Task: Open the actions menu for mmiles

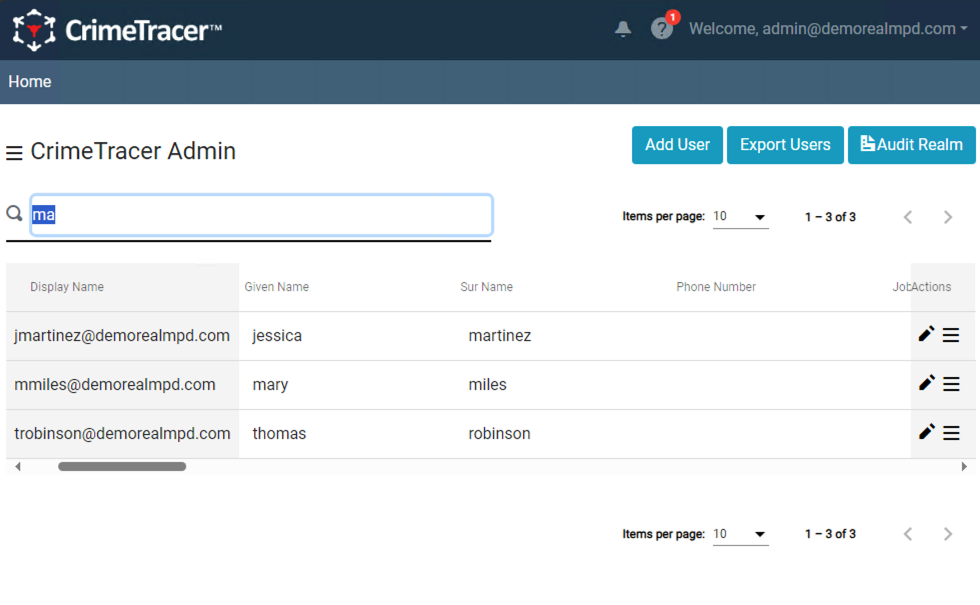Action: click(951, 384)
